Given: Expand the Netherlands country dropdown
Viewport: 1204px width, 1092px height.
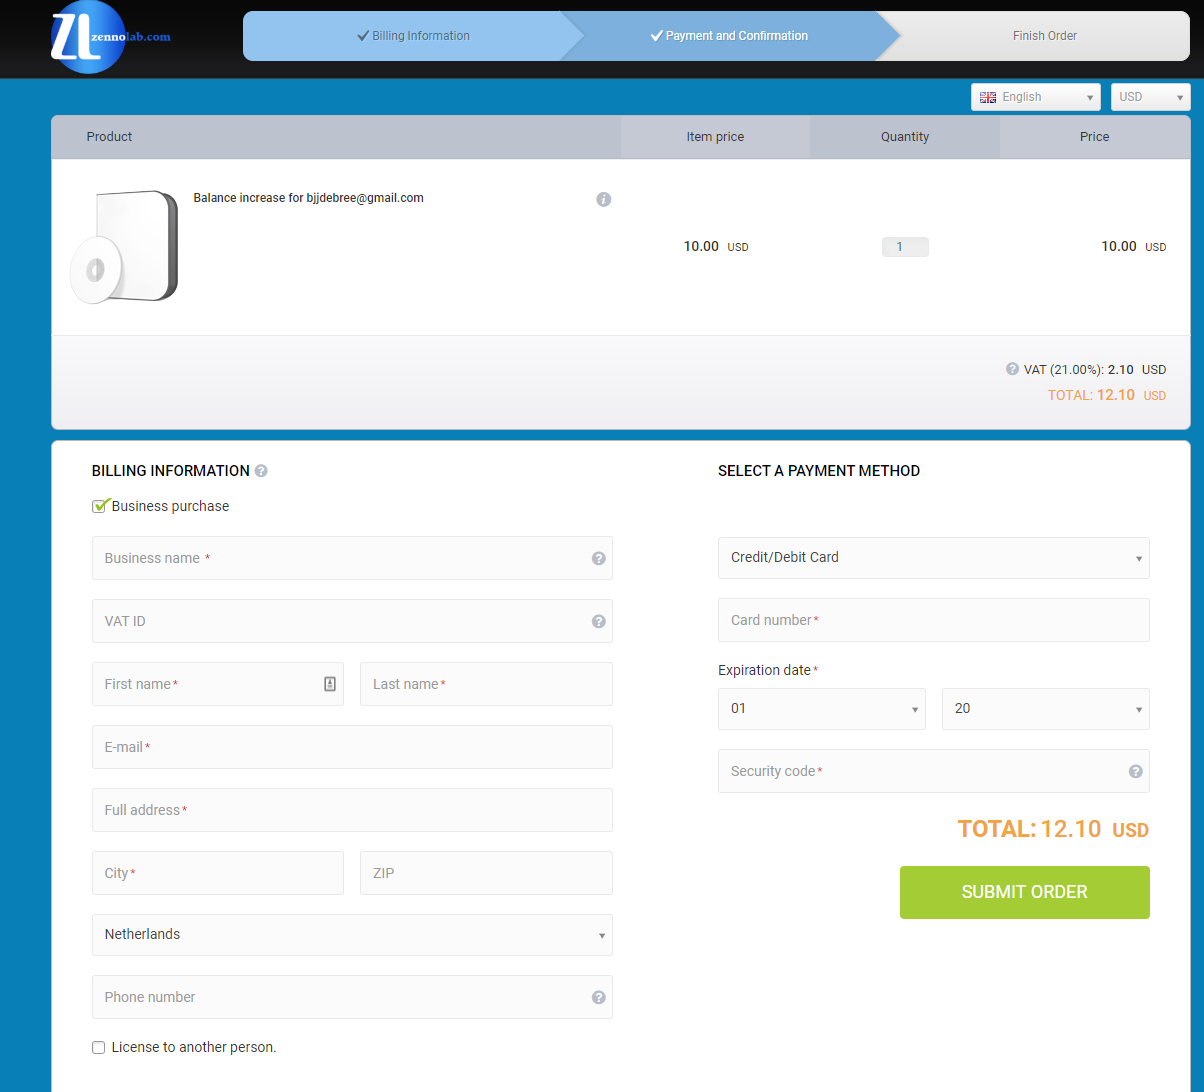Looking at the screenshot, I should pyautogui.click(x=352, y=935).
